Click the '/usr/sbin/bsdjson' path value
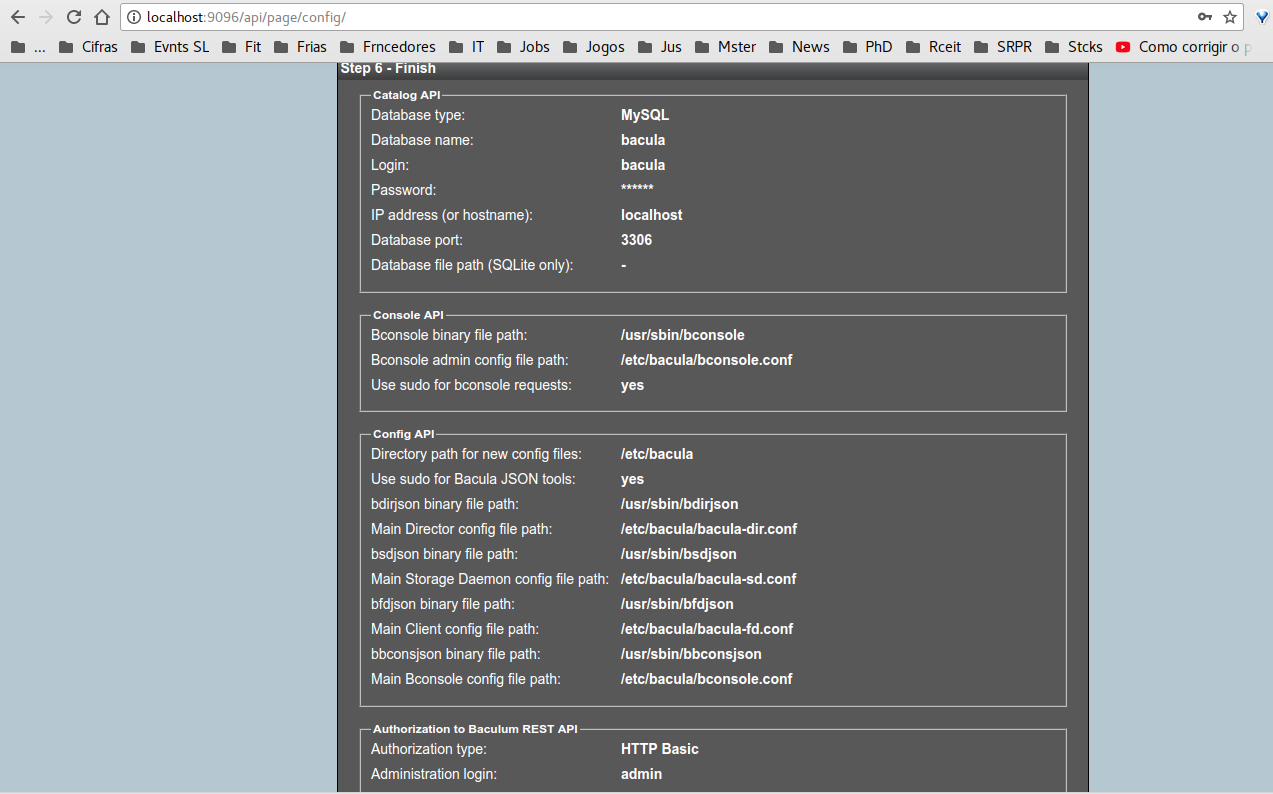 click(679, 554)
